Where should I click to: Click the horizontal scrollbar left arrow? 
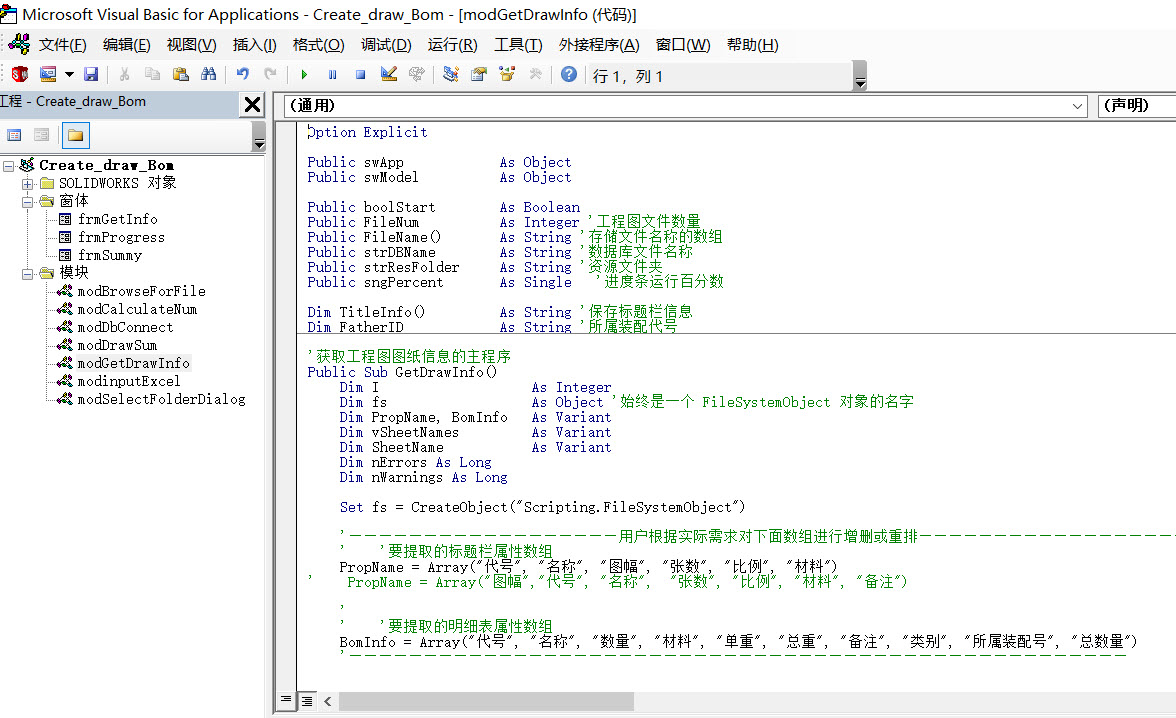click(328, 701)
